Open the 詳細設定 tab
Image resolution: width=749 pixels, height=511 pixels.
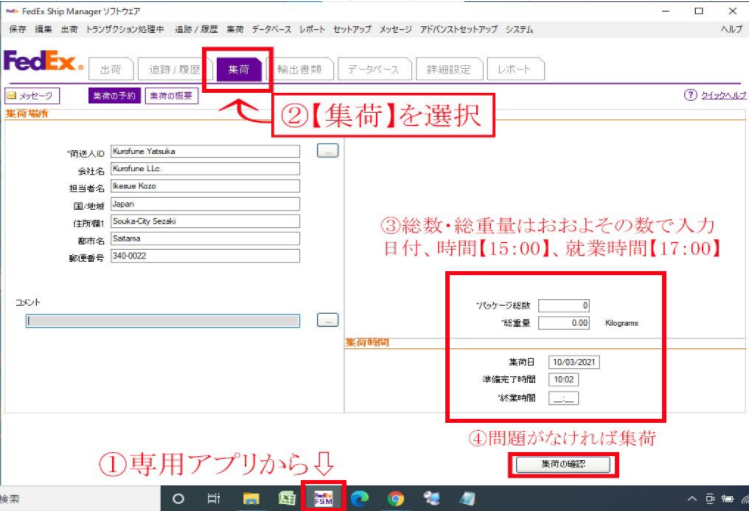(449, 69)
